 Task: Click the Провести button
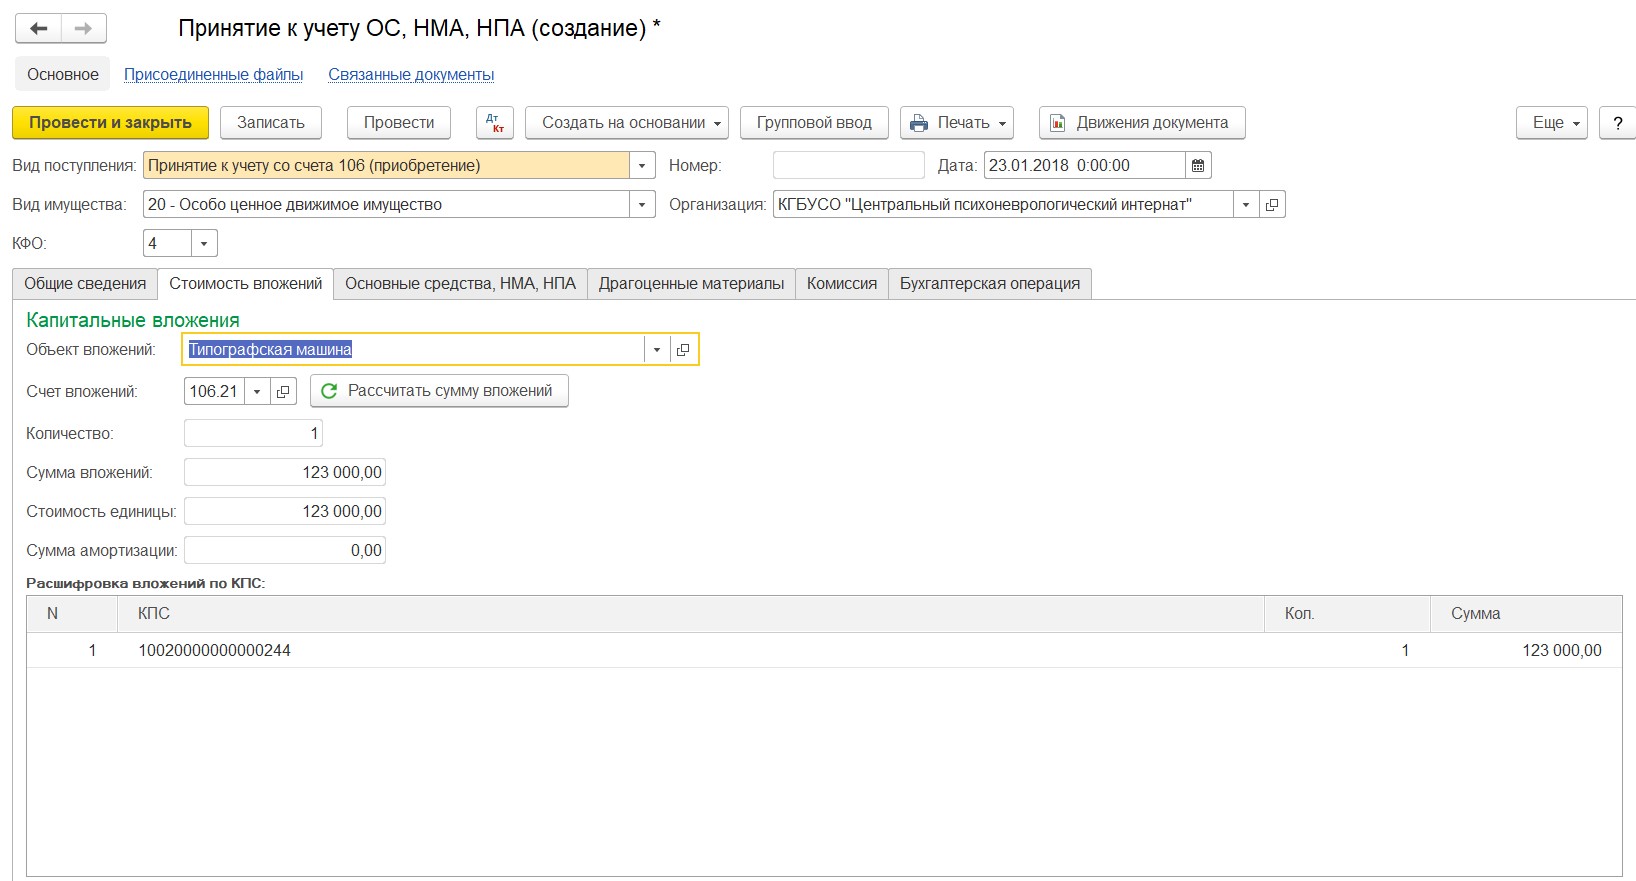click(399, 123)
